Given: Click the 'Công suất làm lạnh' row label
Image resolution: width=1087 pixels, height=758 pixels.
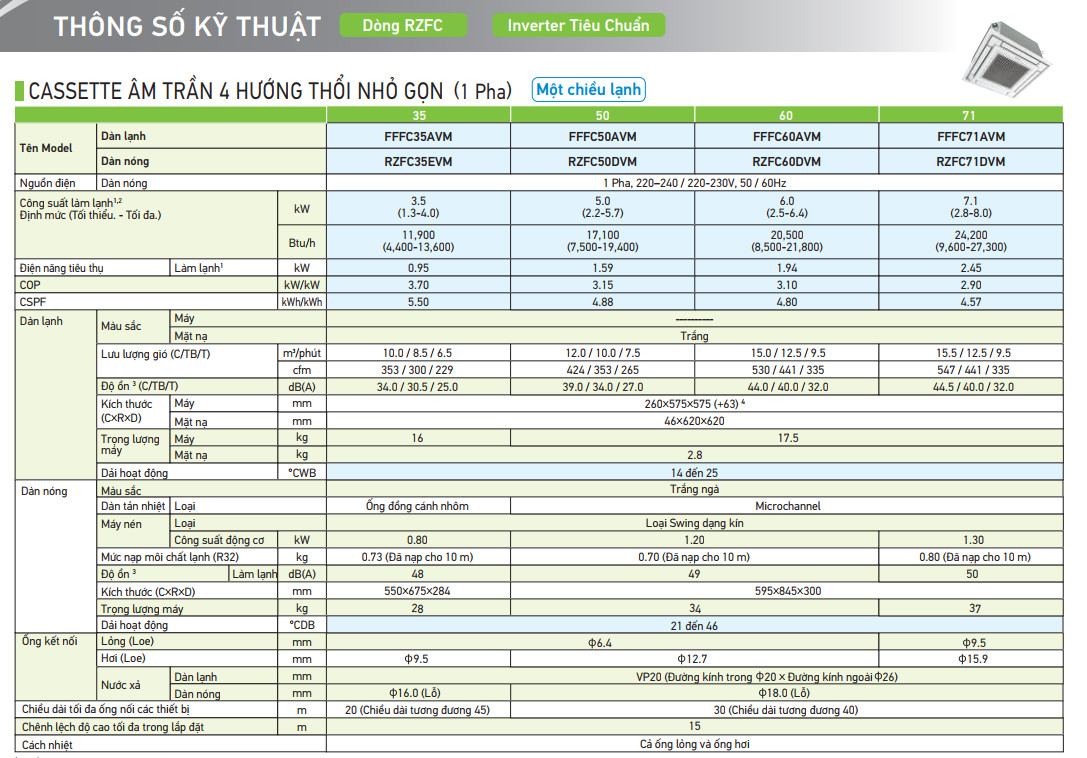Looking at the screenshot, I should click(x=70, y=203).
